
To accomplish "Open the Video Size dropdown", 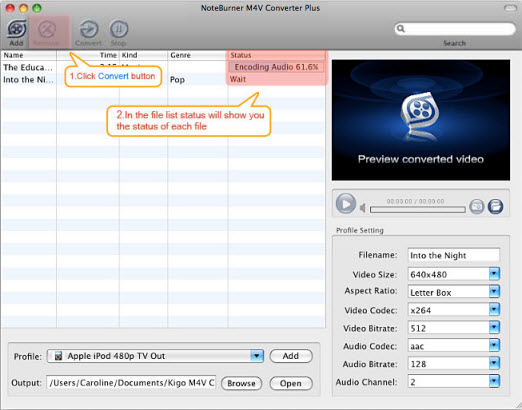I will click(454, 274).
